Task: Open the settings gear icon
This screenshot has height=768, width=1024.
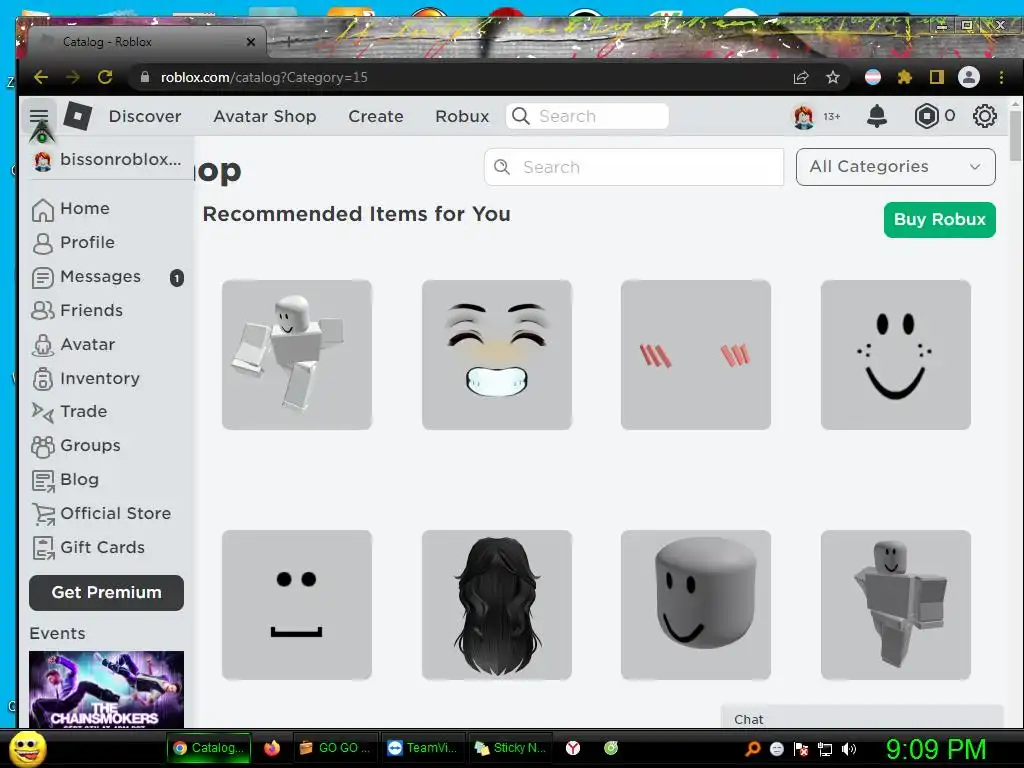Action: (x=984, y=116)
